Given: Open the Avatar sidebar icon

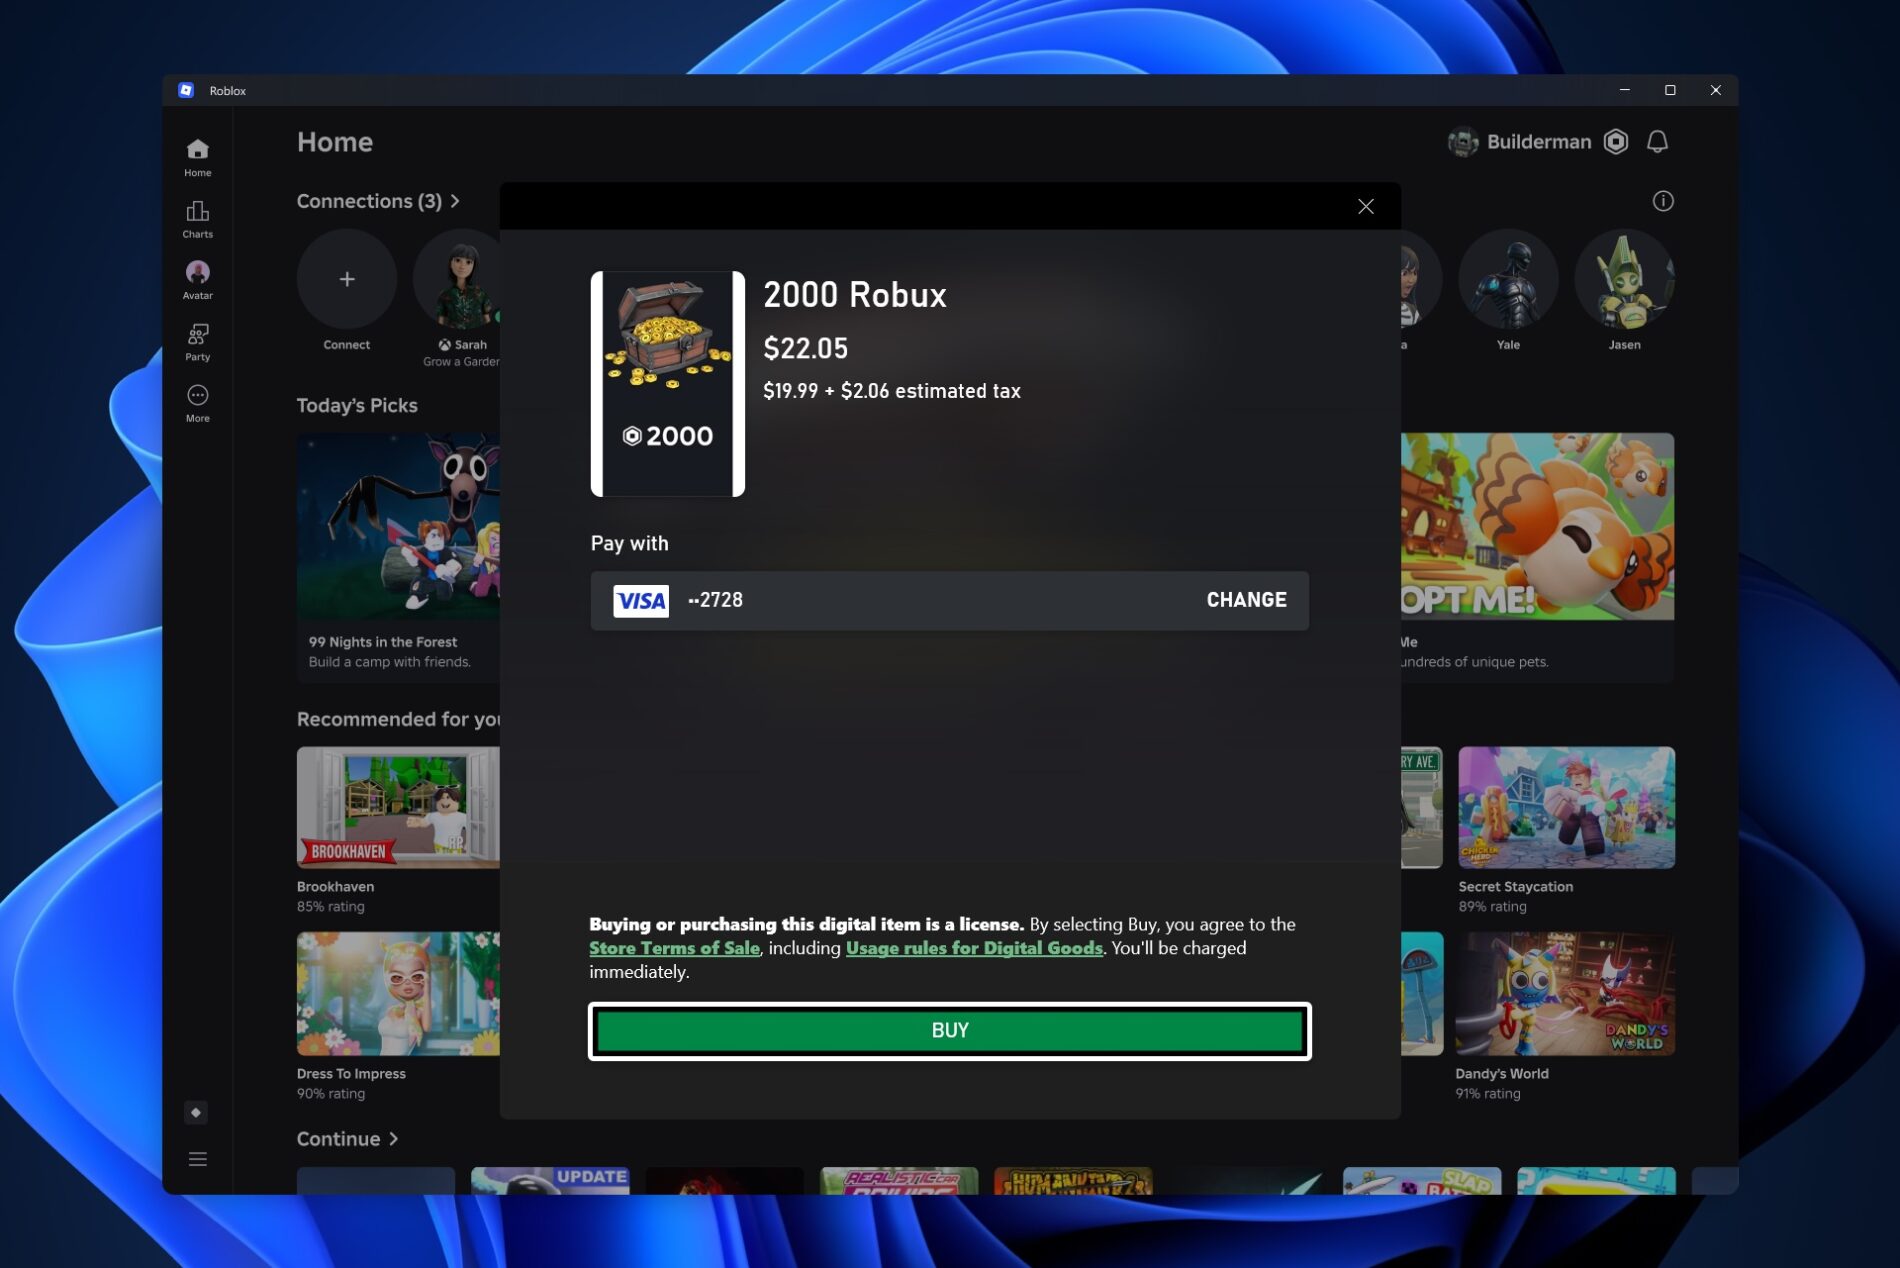Looking at the screenshot, I should point(197,279).
